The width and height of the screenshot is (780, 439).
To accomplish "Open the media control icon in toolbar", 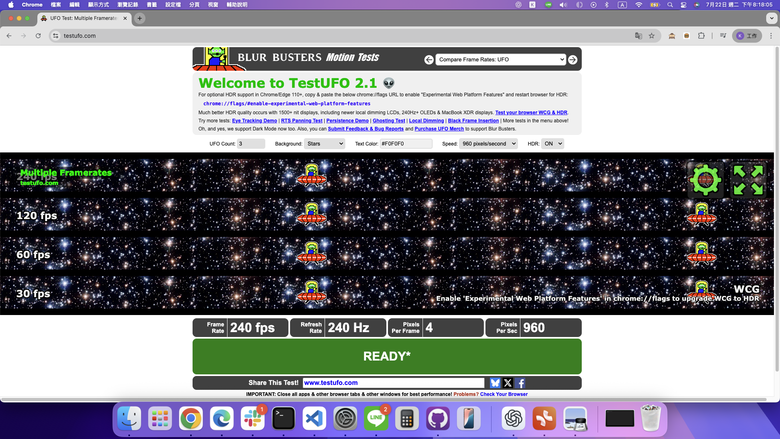I will [x=723, y=36].
